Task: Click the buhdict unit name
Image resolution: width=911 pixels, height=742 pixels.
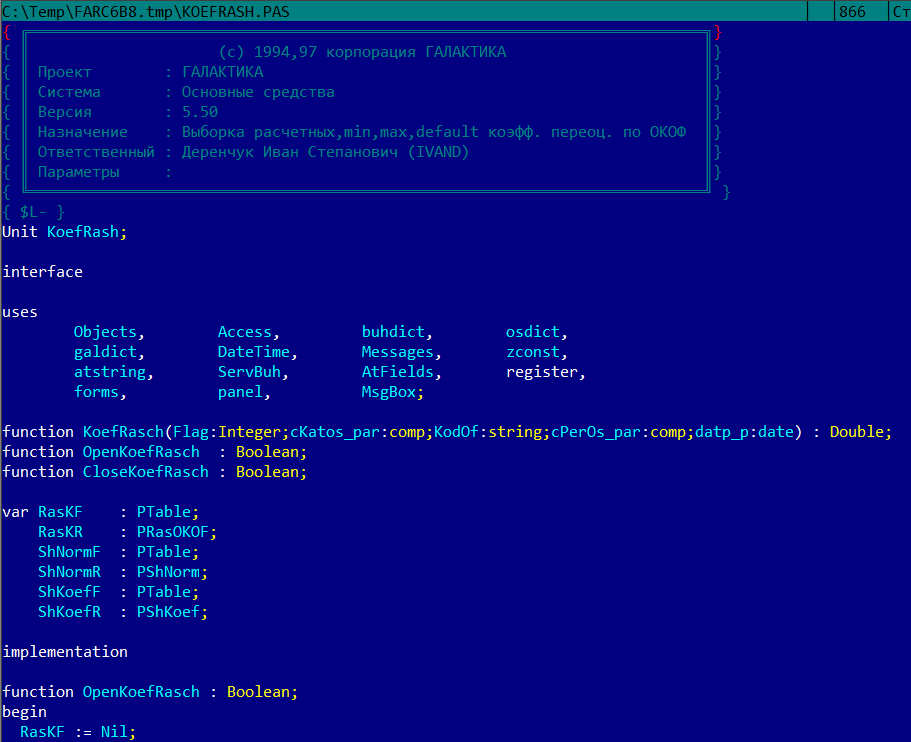Action: point(393,332)
